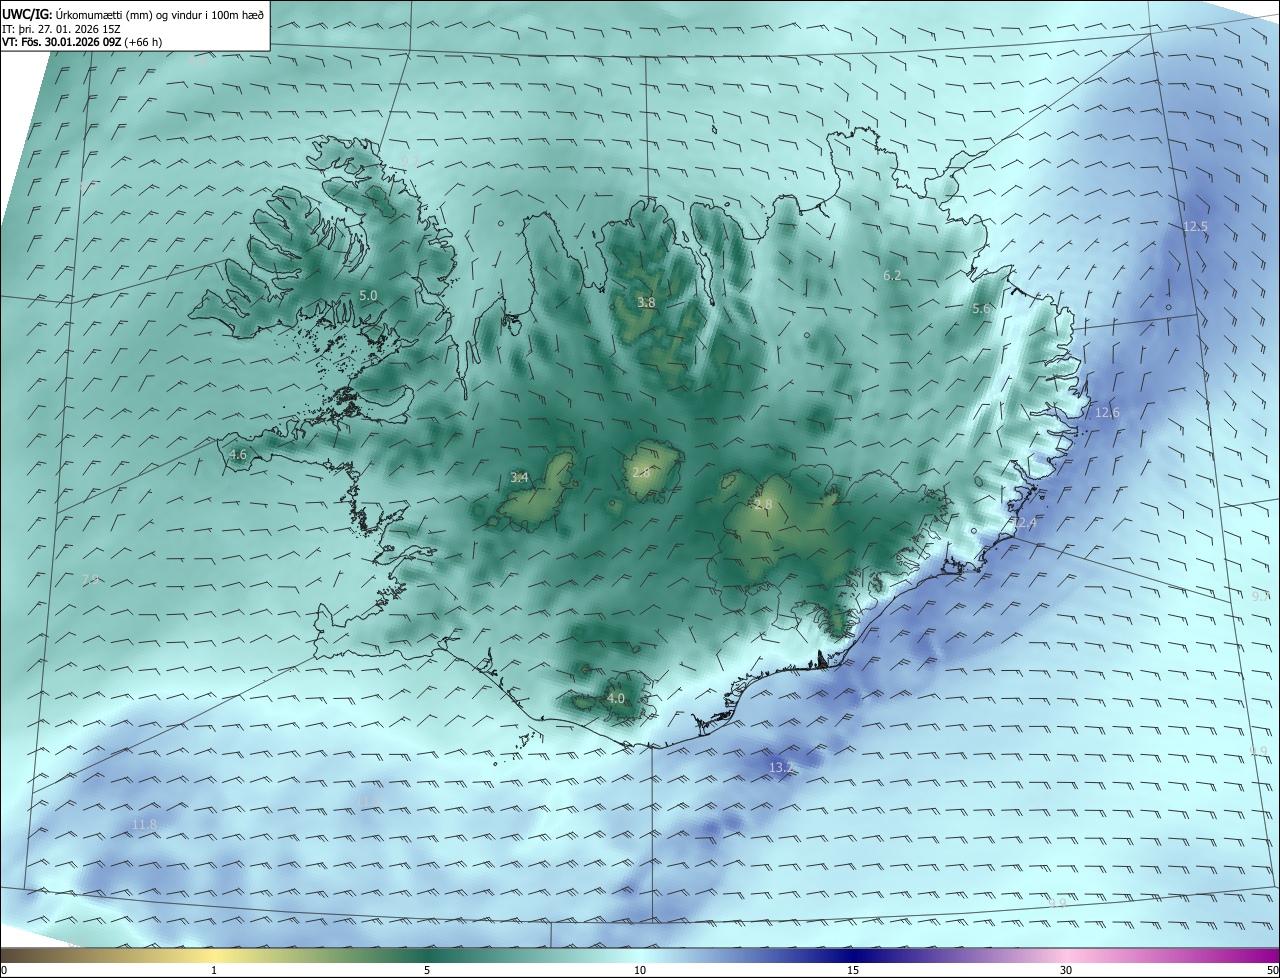This screenshot has width=1280, height=978.
Task: Click the 12.6 value off the east coast
Action: coord(1107,412)
